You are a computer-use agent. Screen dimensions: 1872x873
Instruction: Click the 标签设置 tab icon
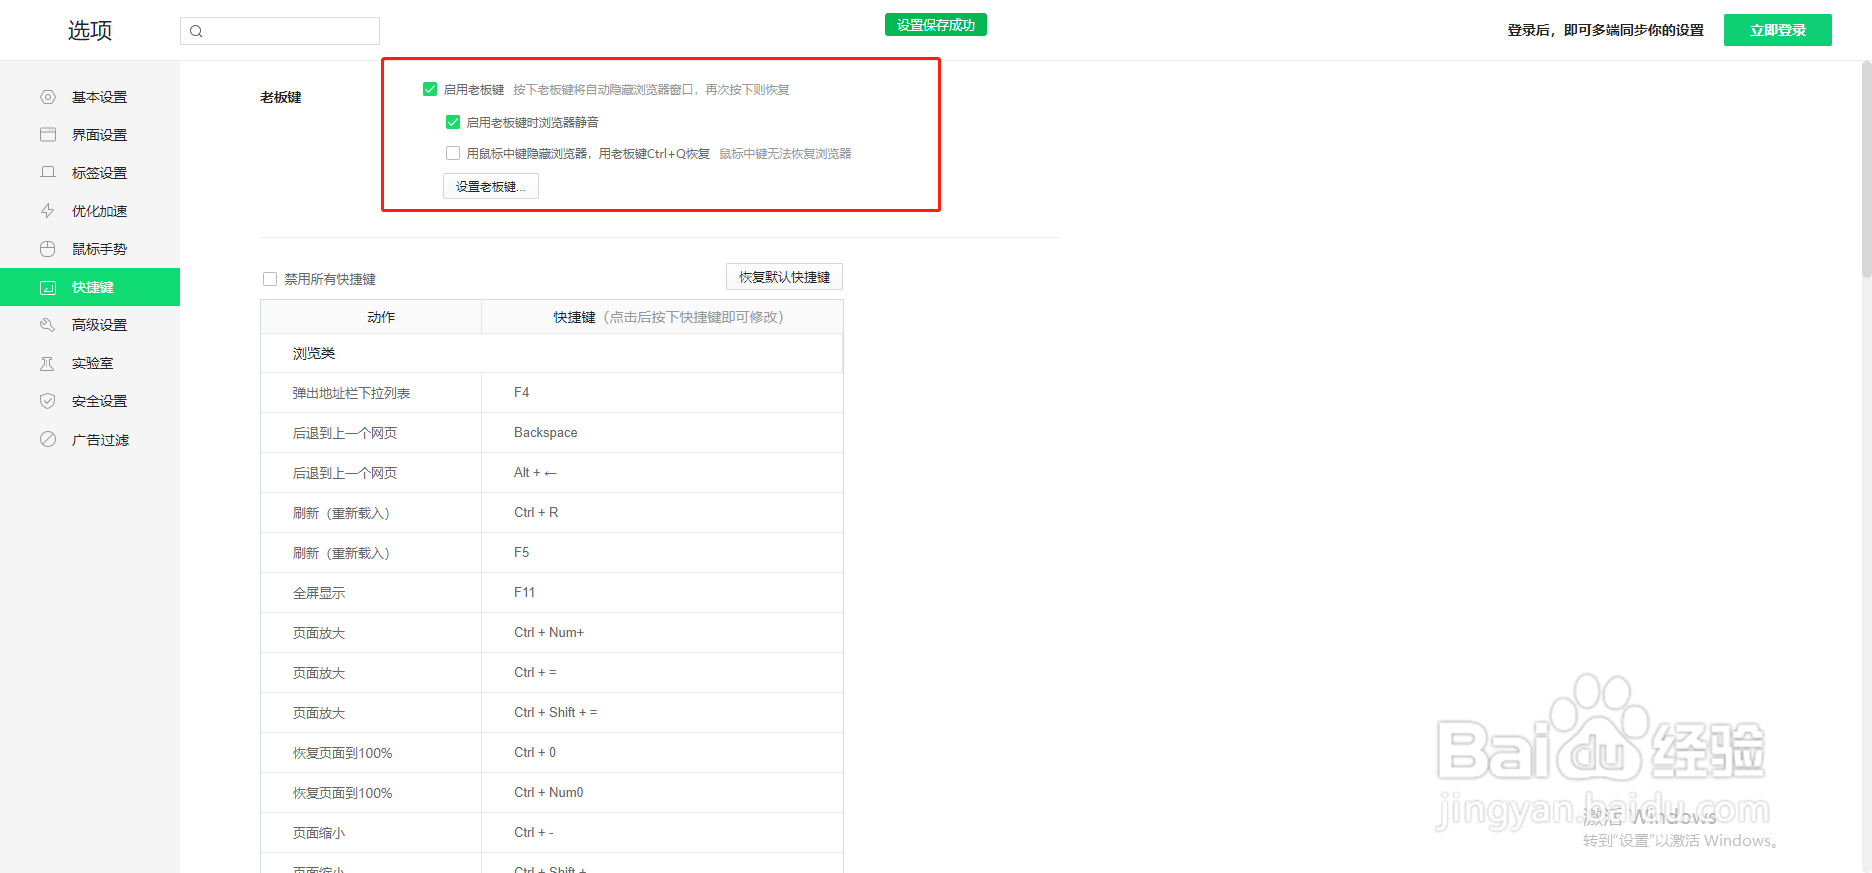tap(47, 173)
